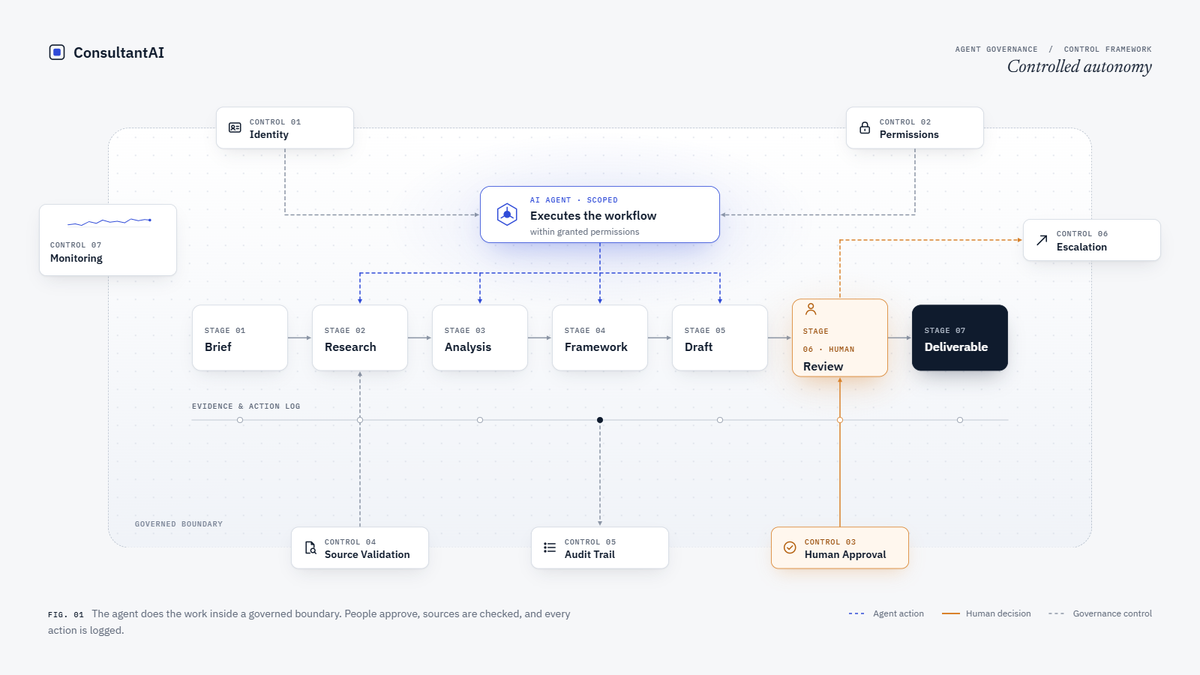This screenshot has height=675, width=1200.
Task: Click the Control 01 Identity card
Action: click(x=285, y=128)
